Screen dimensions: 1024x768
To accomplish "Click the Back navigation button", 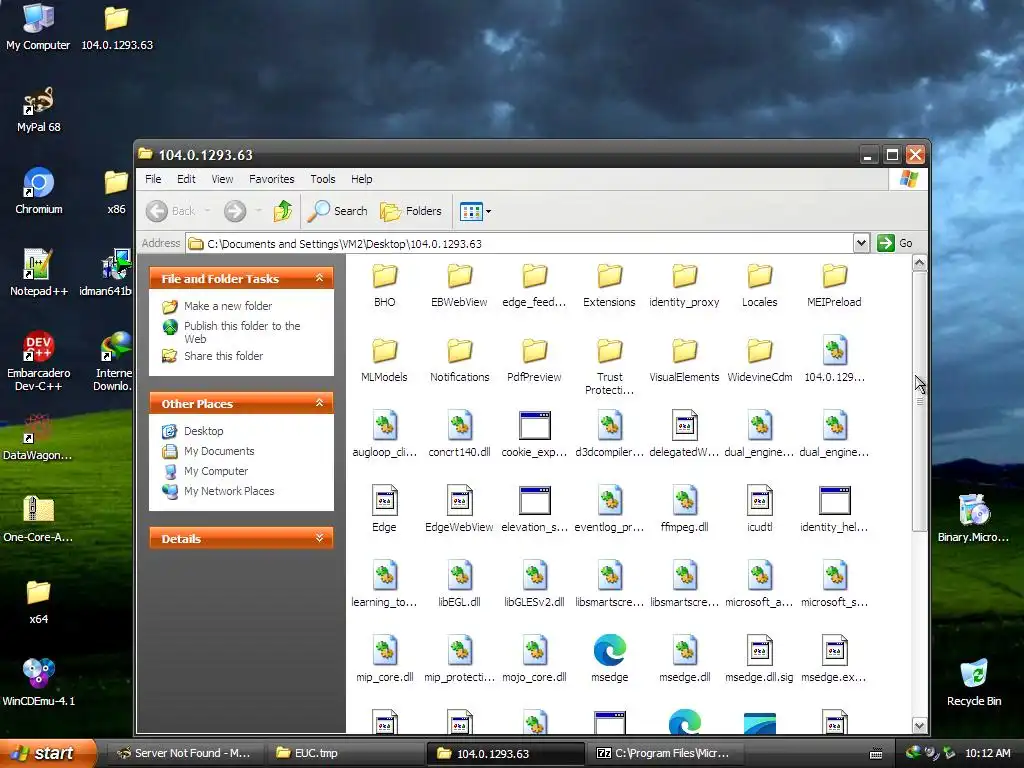I will pyautogui.click(x=170, y=211).
